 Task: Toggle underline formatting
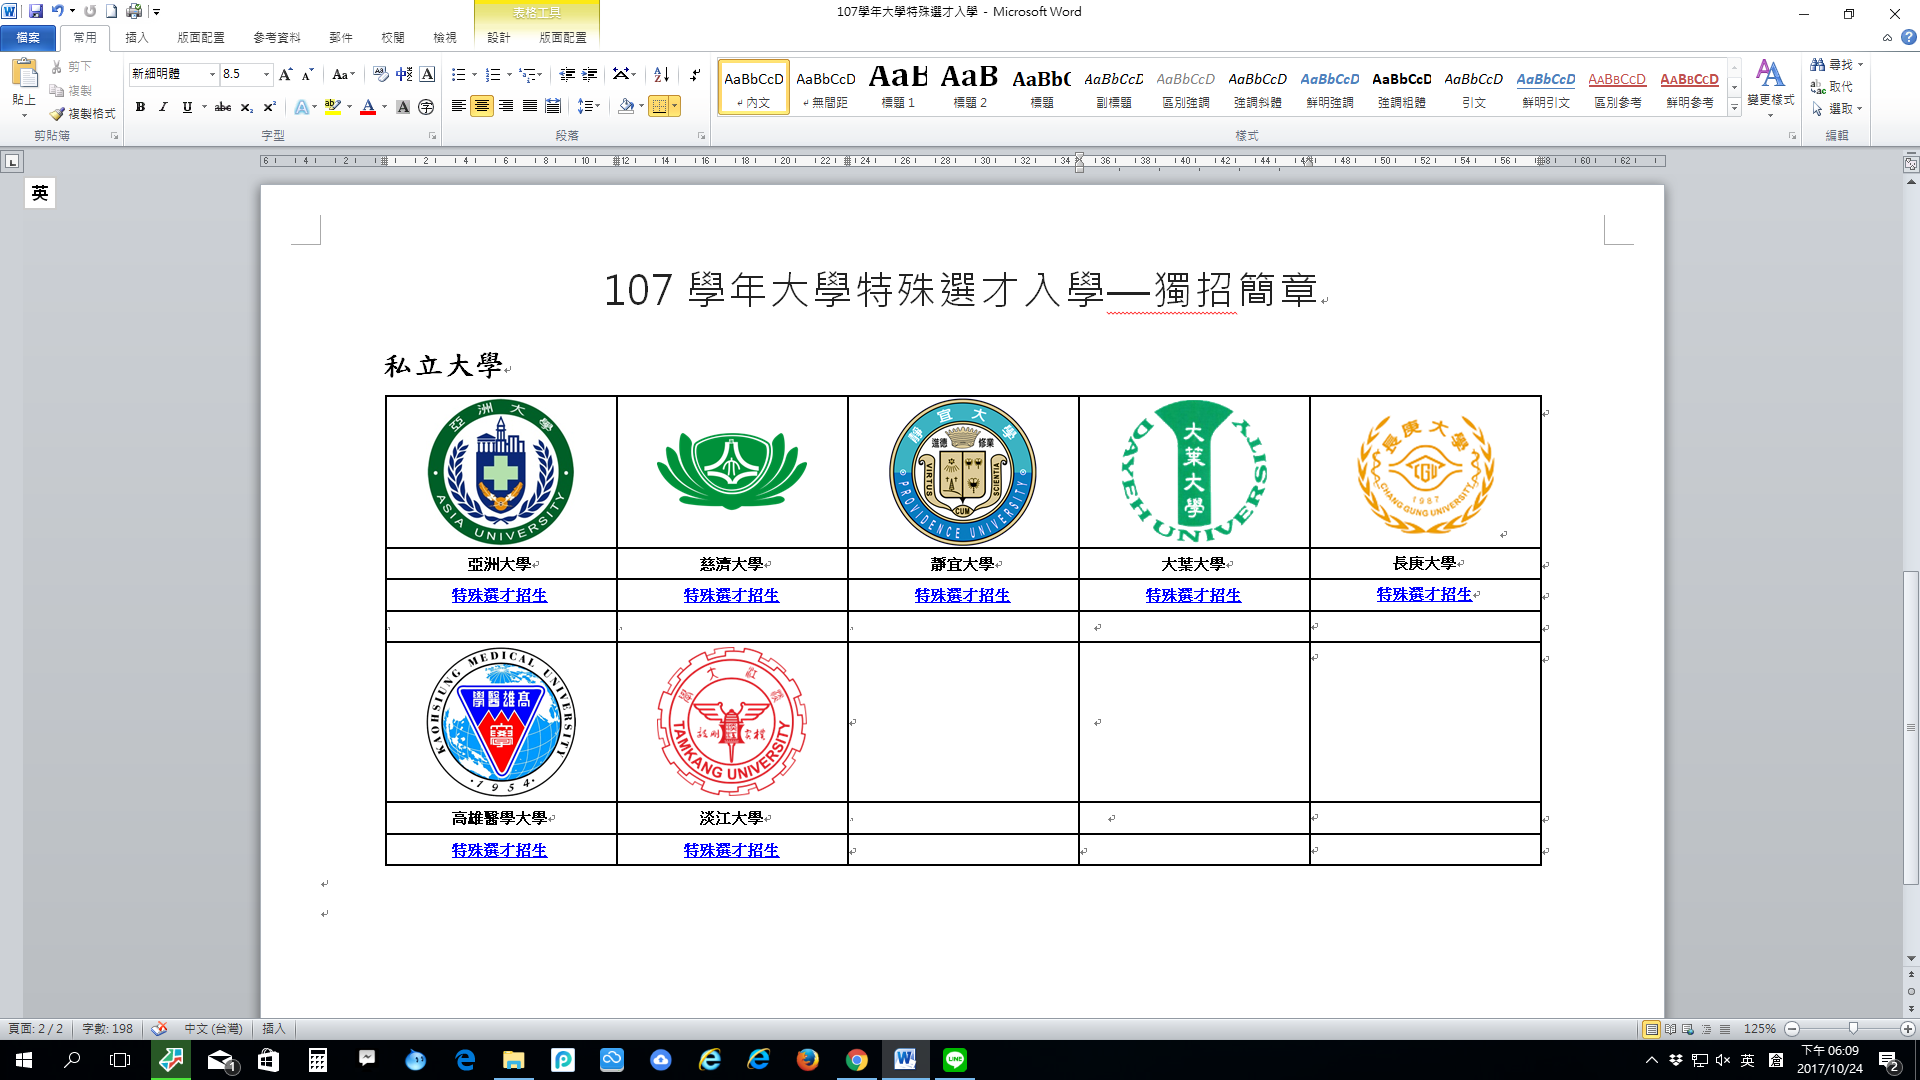tap(187, 107)
